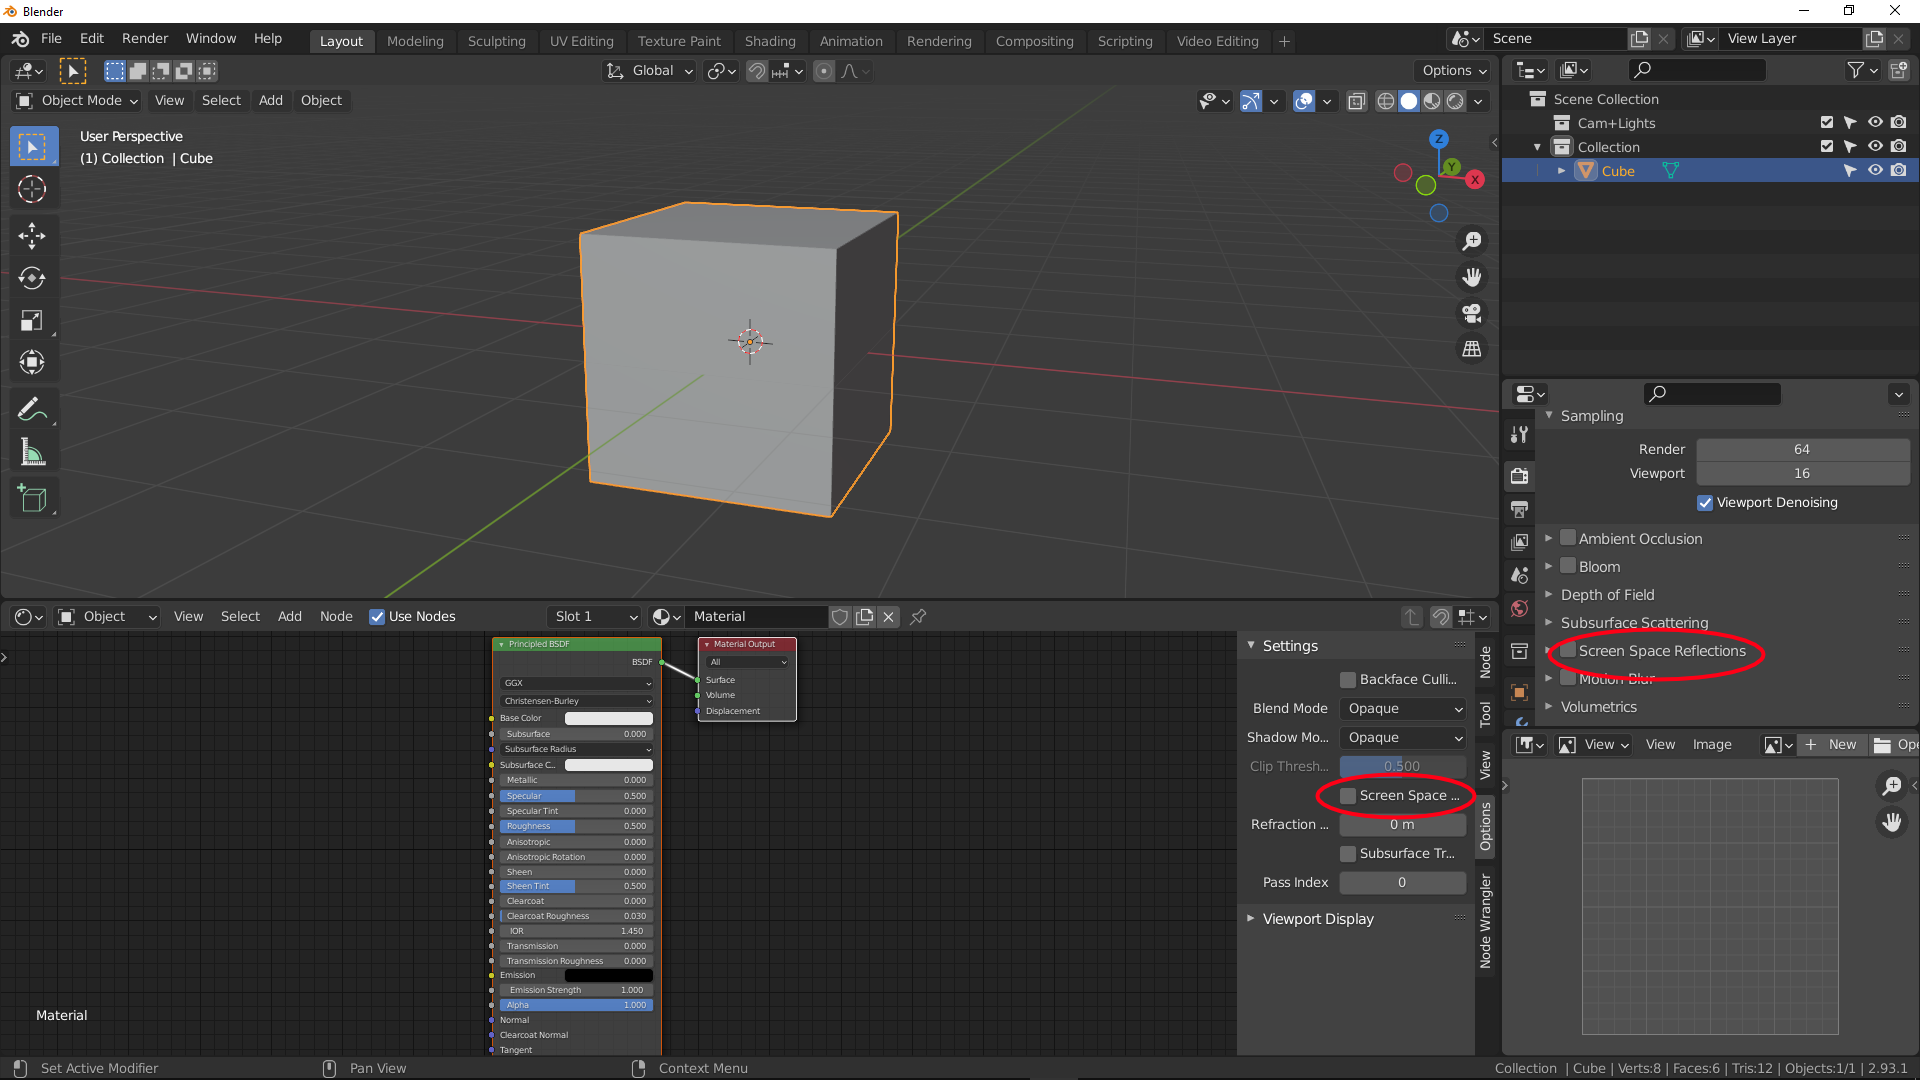Switch to the Shading workspace tab

[770, 41]
